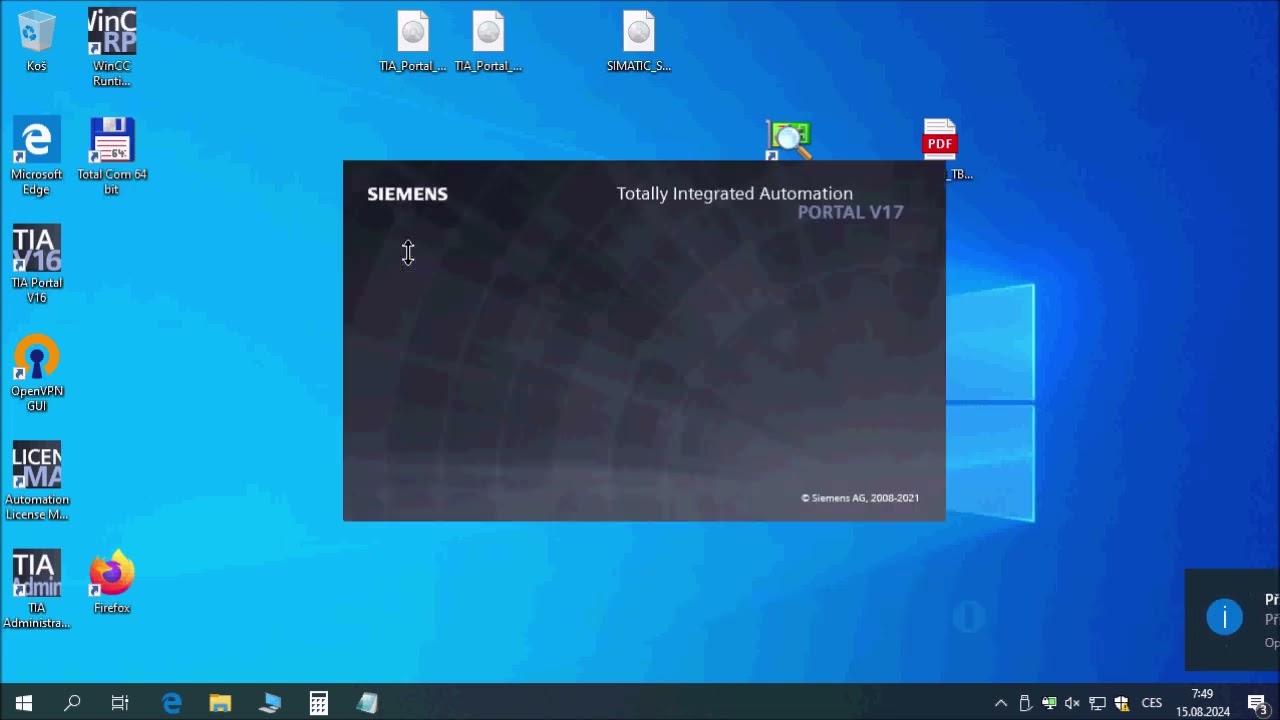Open the Koš recycle bin icon
1280x720 pixels.
click(37, 40)
